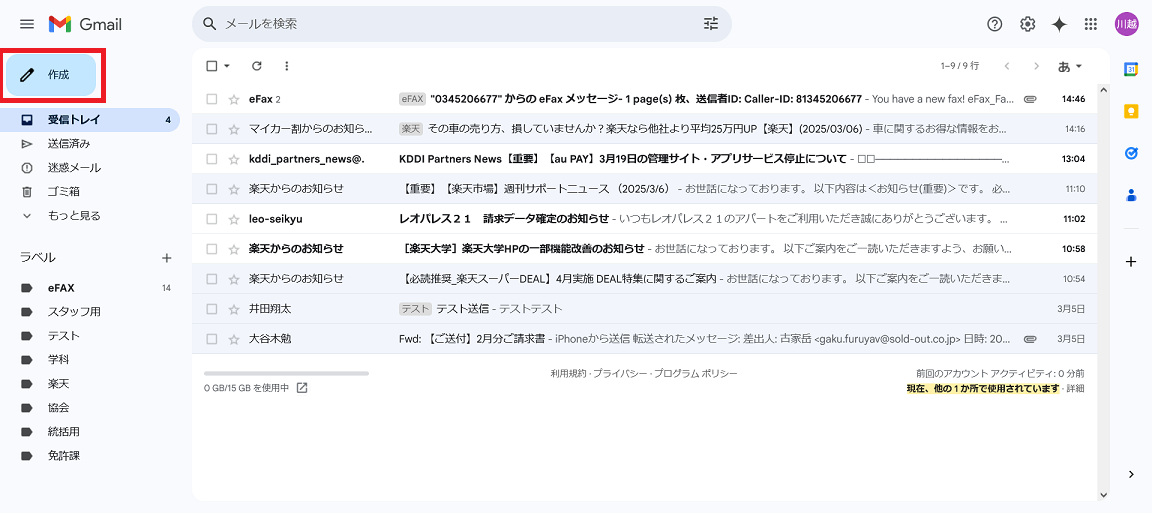Open the settings gear icon
1152x513 pixels.
coord(1027,24)
